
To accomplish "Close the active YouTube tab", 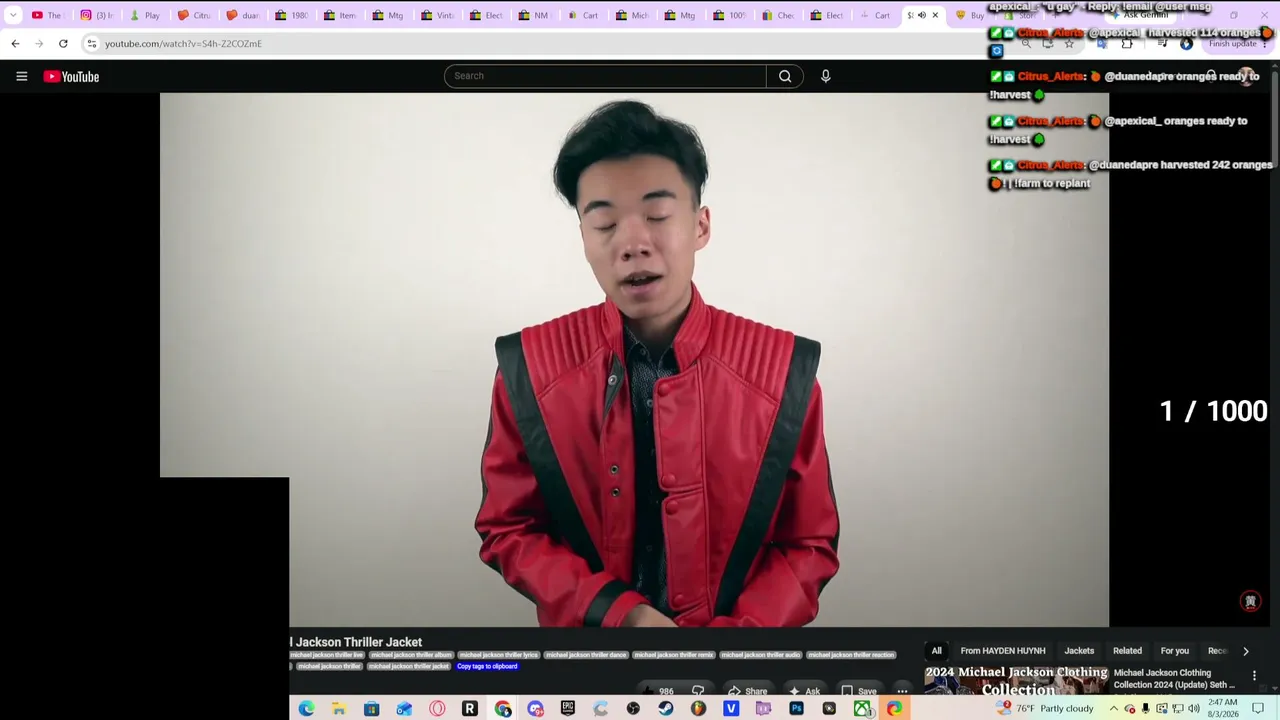I will point(935,15).
